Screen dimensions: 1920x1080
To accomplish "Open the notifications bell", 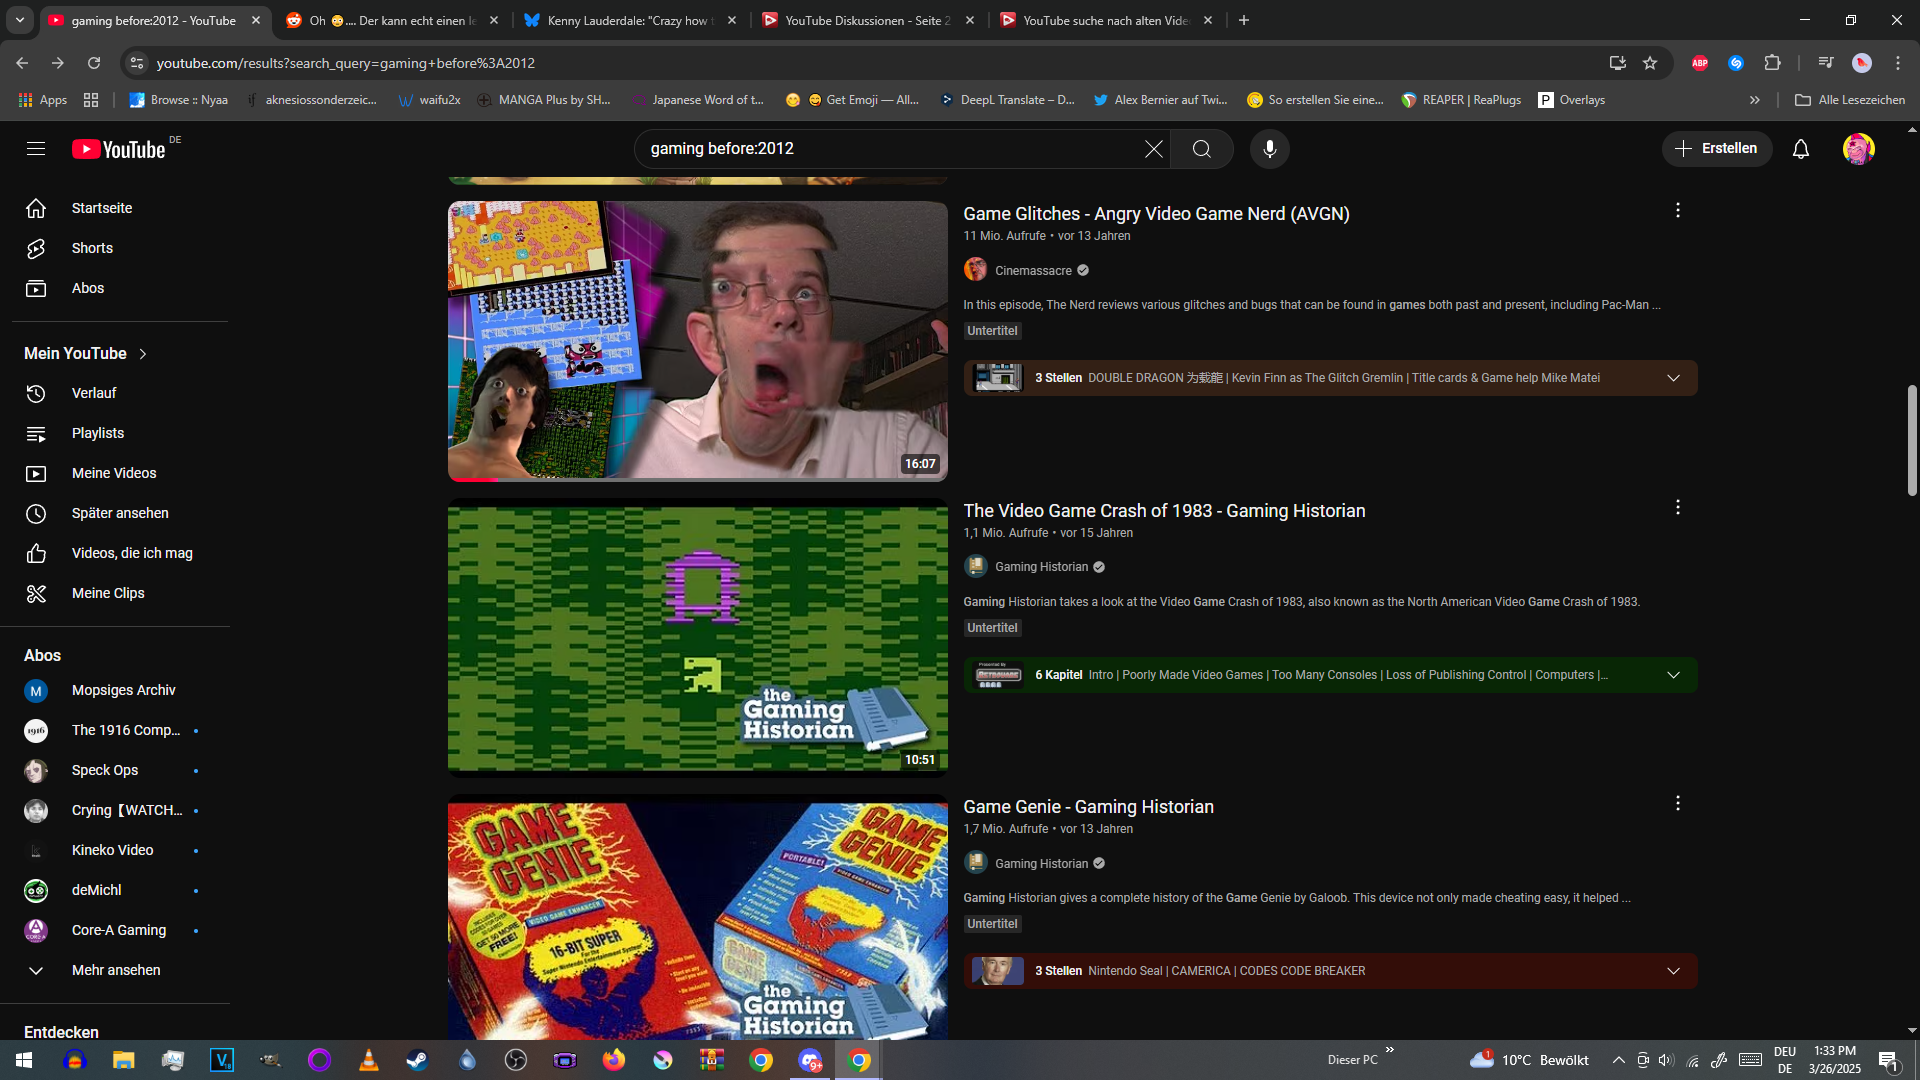I will (1800, 149).
